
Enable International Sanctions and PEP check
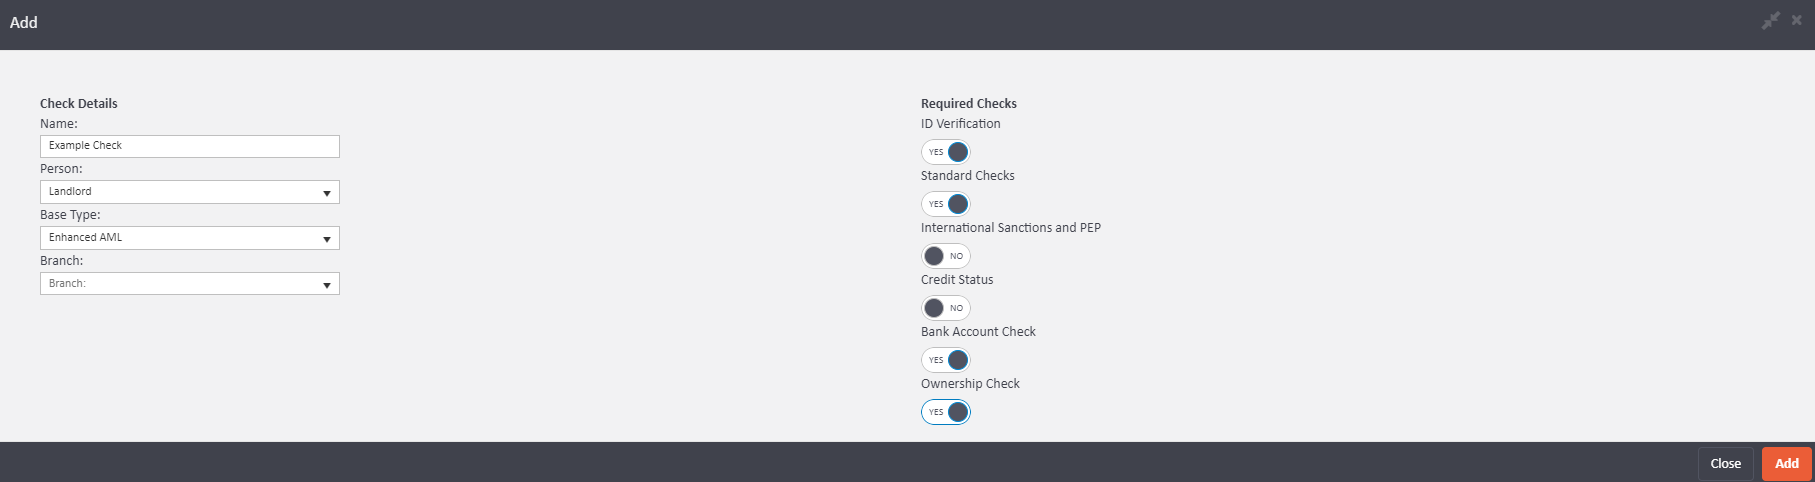(946, 256)
